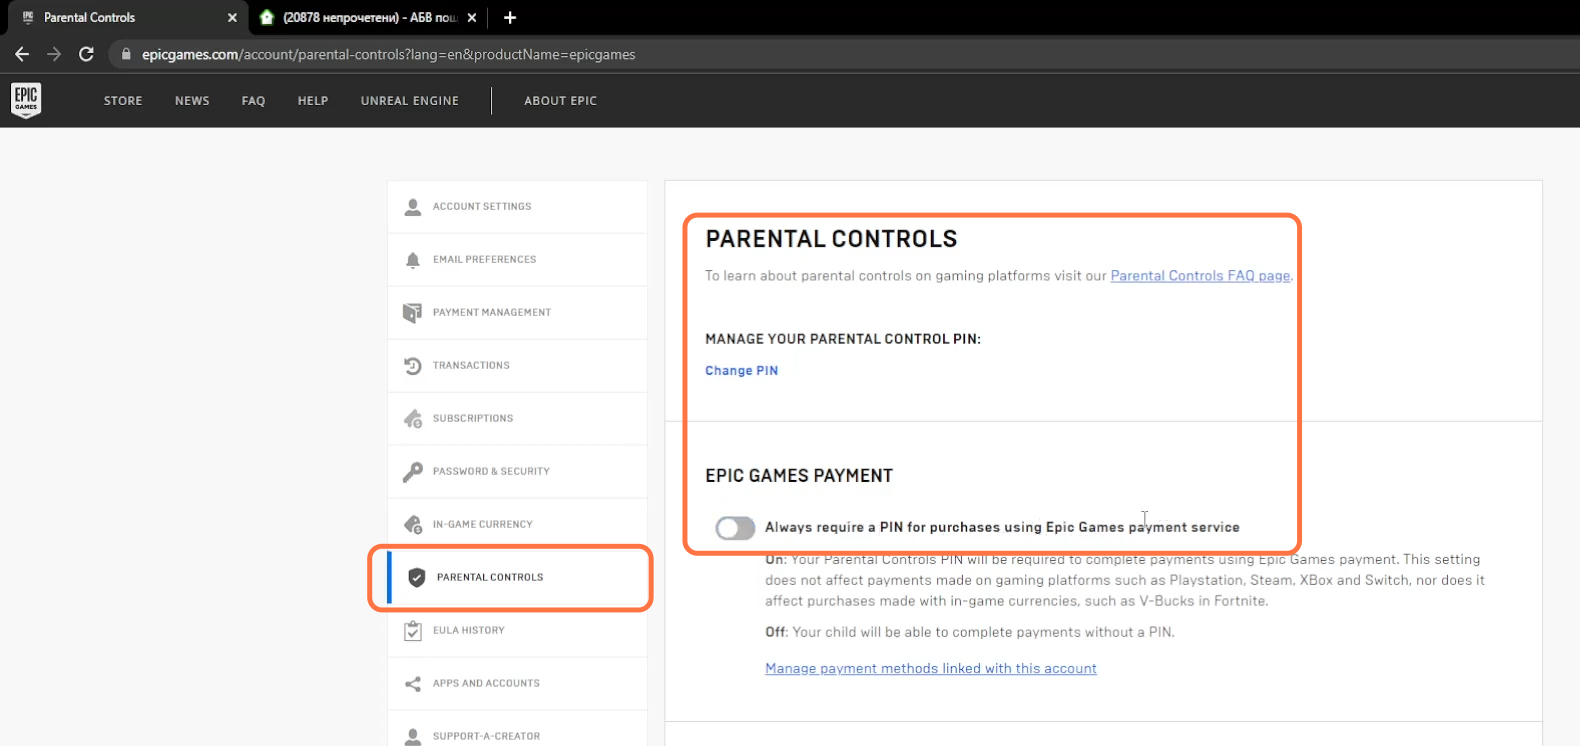Viewport: 1580px width, 746px height.
Task: View Transactions section
Action: pos(517,366)
